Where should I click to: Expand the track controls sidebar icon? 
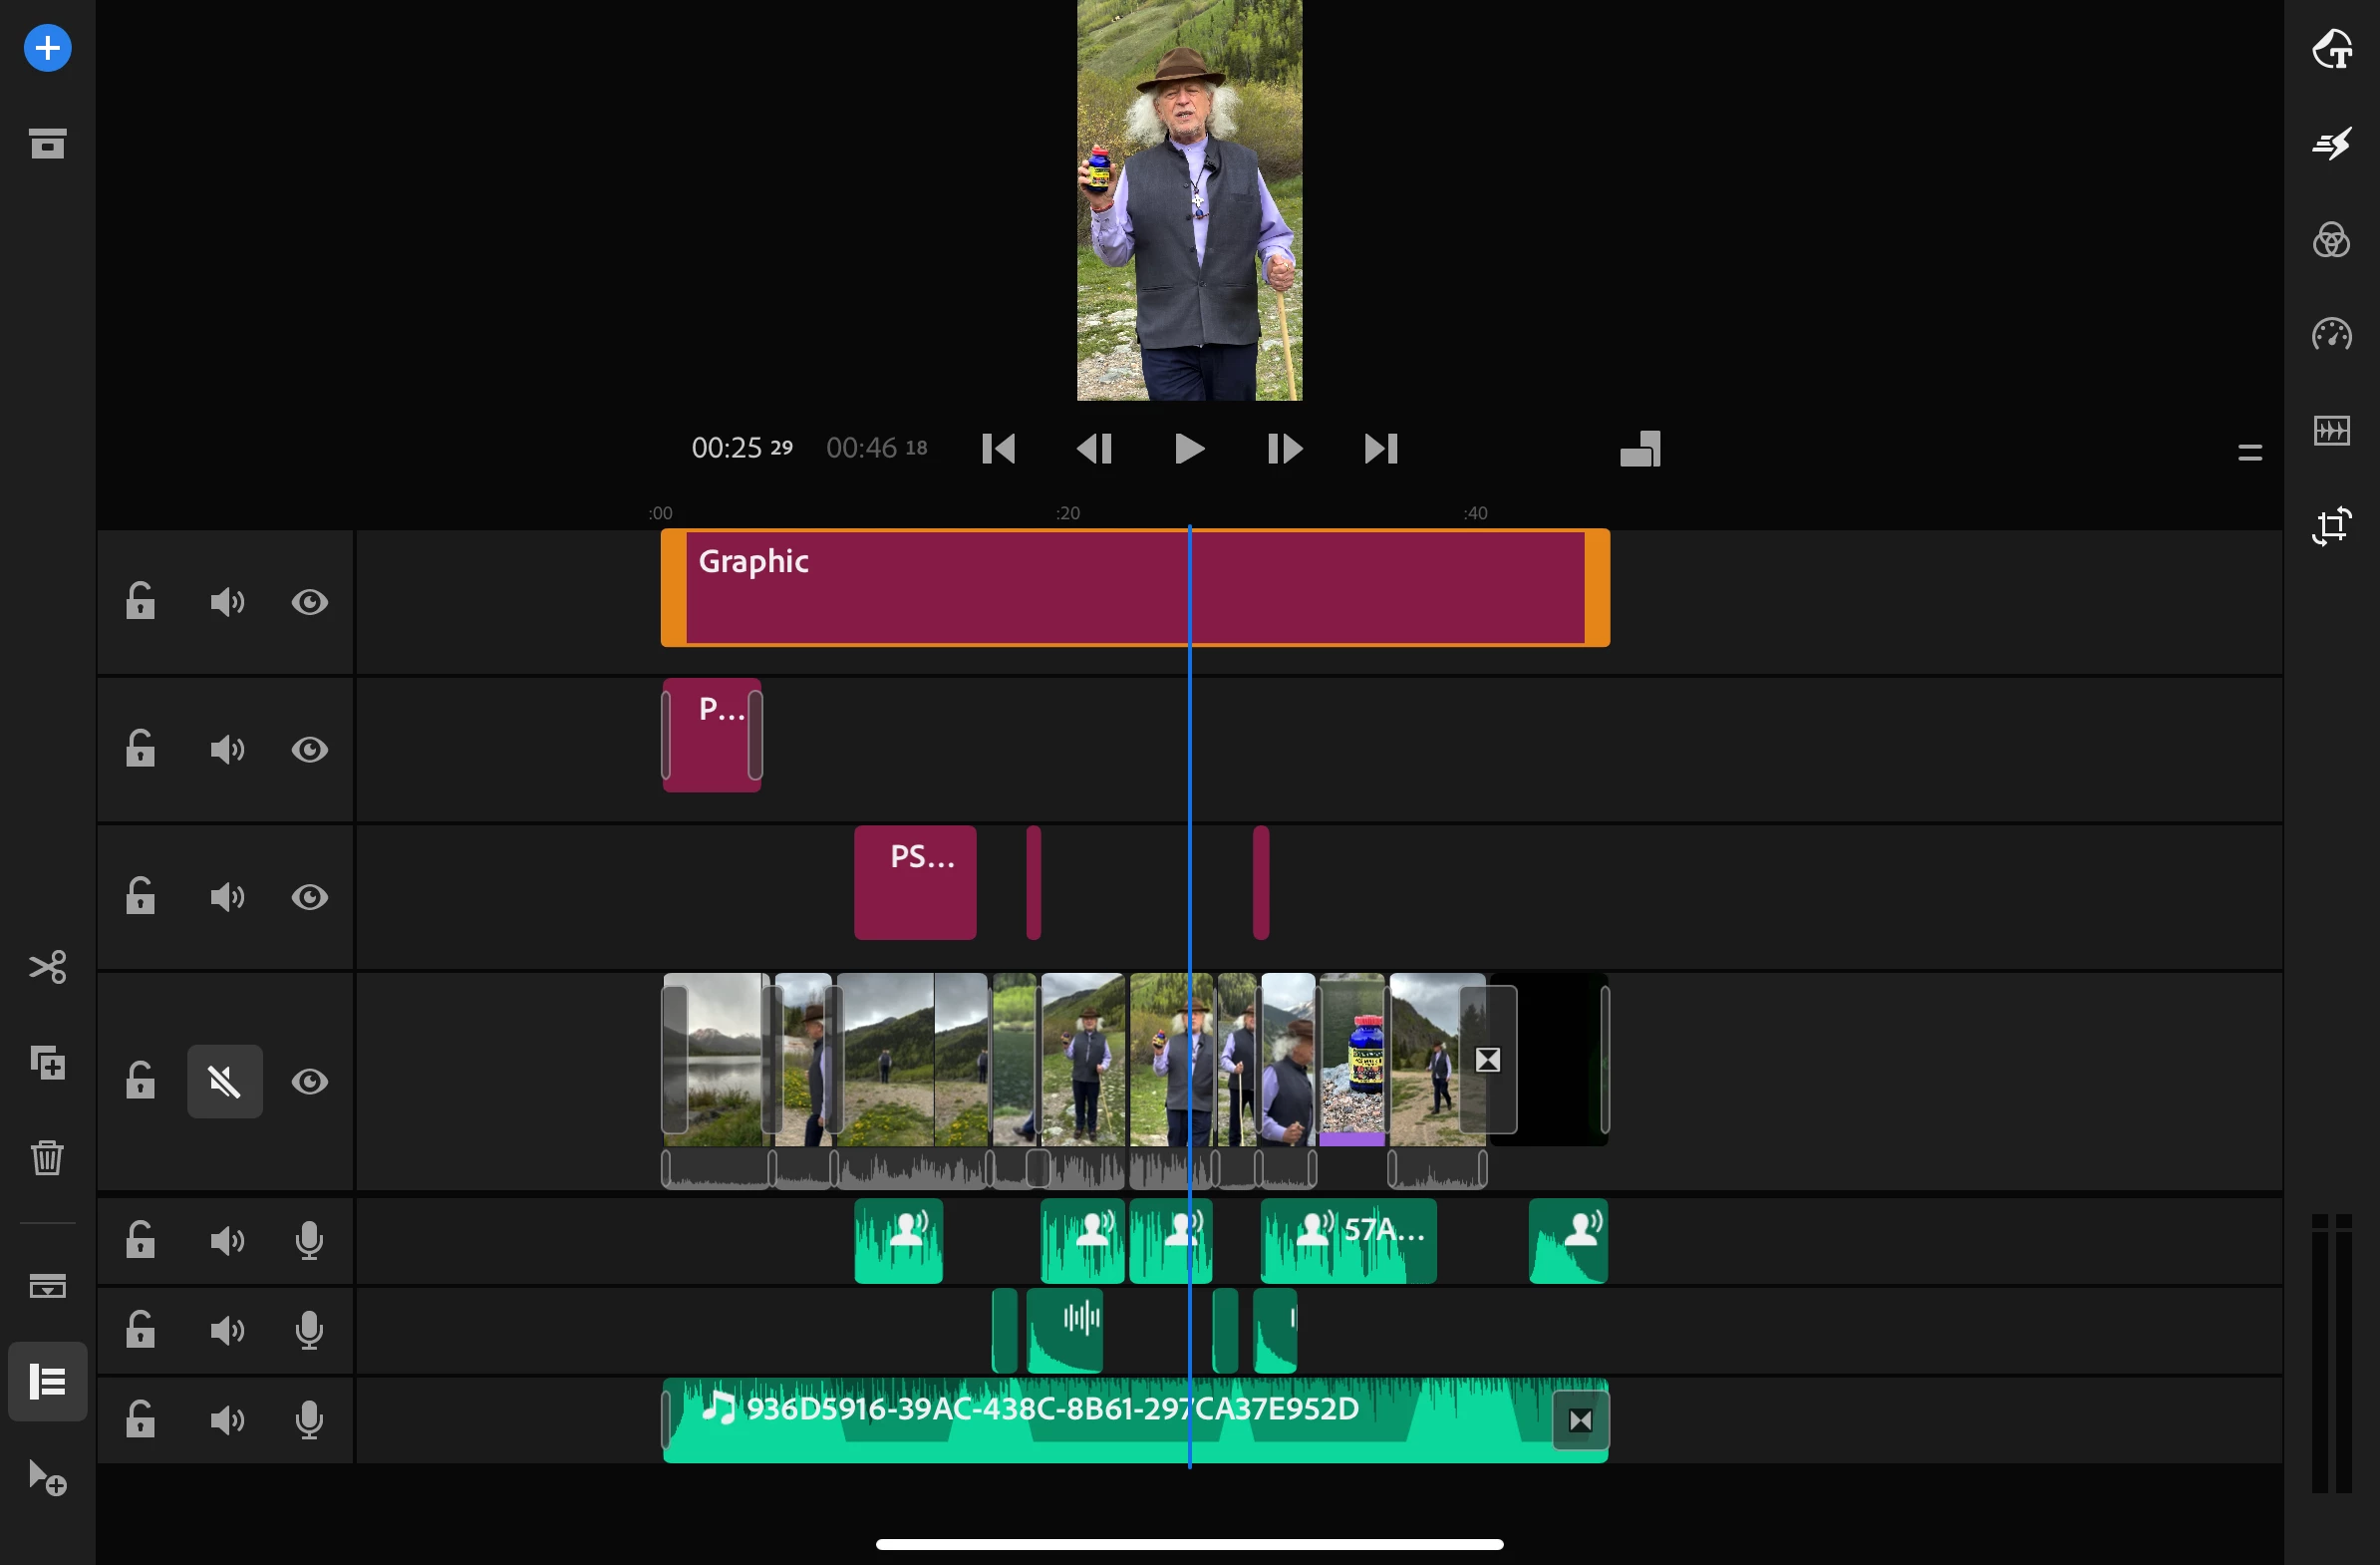point(47,1382)
